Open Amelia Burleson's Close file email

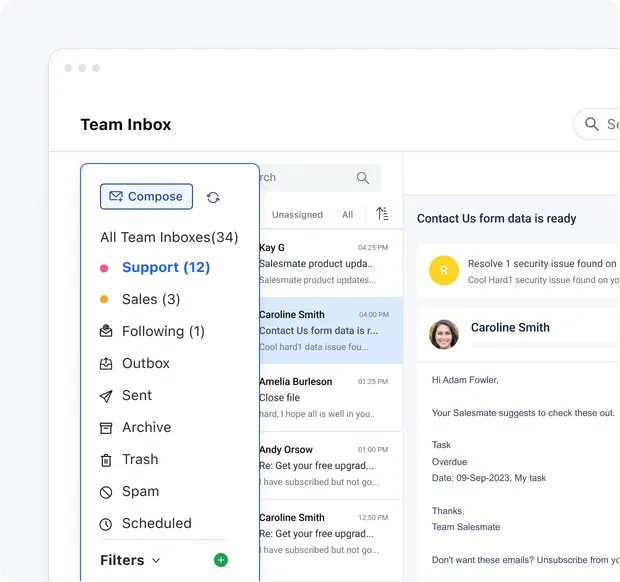coord(331,398)
